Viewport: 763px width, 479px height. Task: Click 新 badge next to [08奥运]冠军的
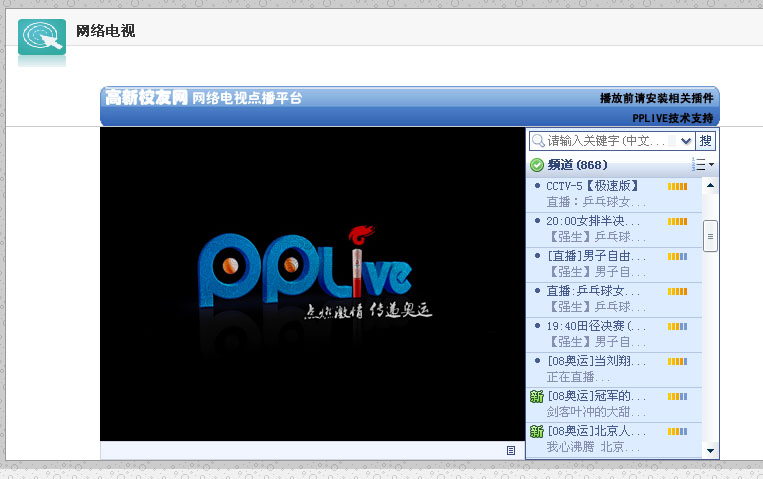(536, 397)
